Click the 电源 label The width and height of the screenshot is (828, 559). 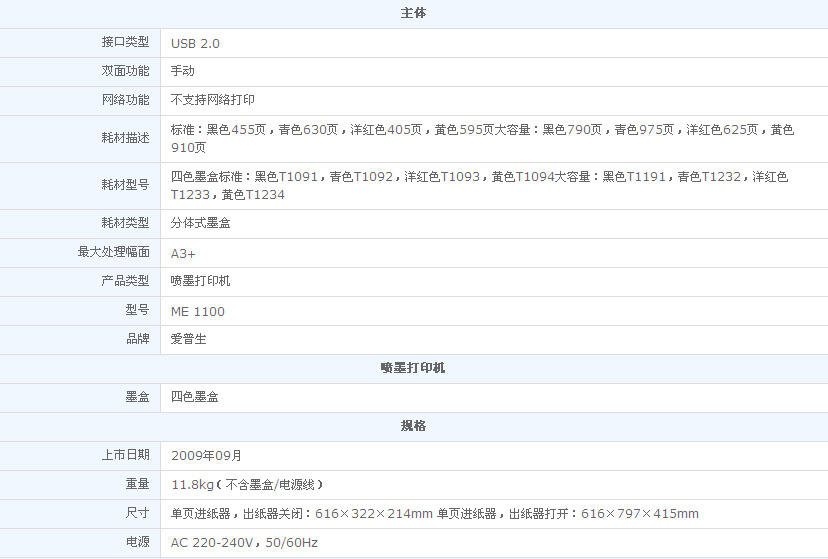(x=137, y=542)
